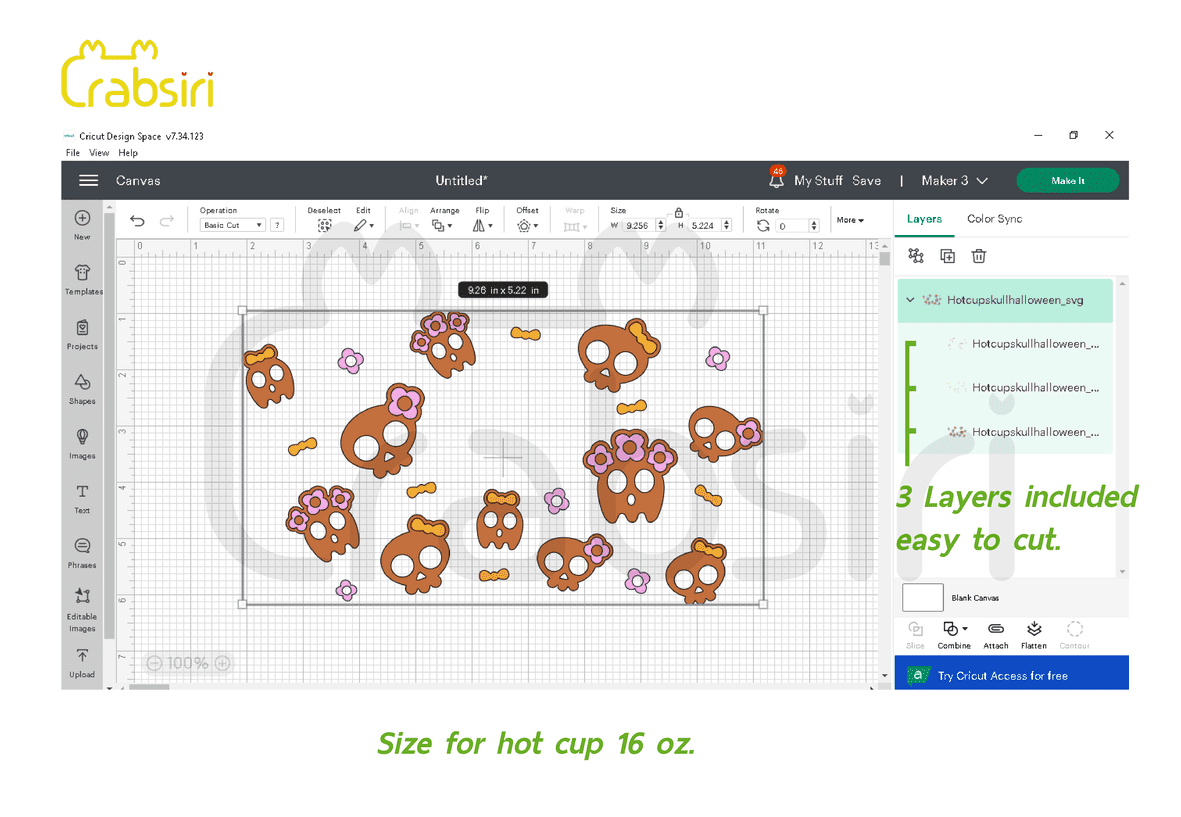Click the Flatten icon
Viewport: 1181px width, 817px height.
point(1034,634)
